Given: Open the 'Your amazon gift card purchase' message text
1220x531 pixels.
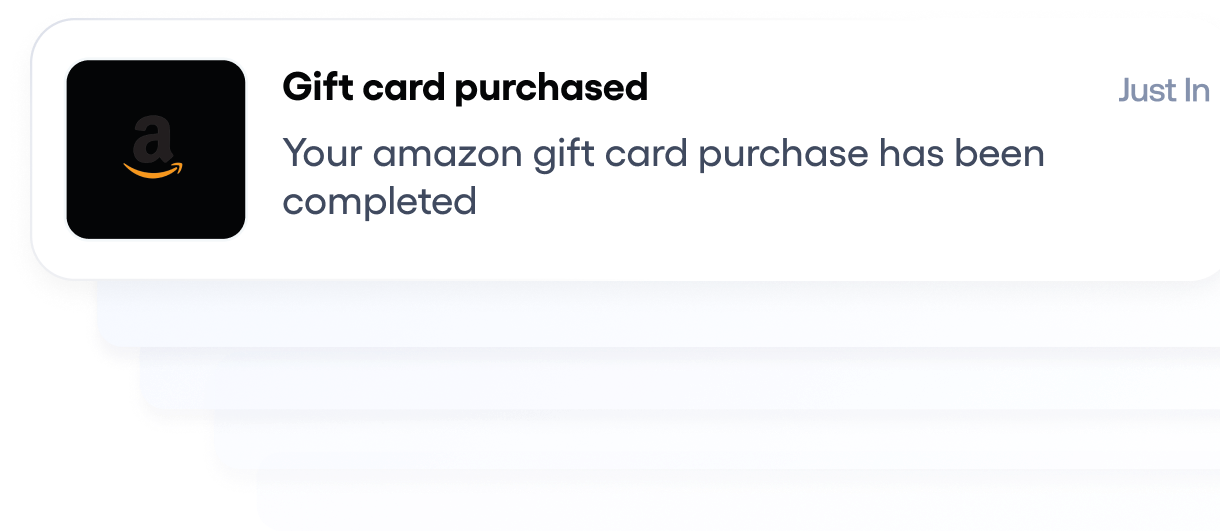Looking at the screenshot, I should (x=663, y=178).
